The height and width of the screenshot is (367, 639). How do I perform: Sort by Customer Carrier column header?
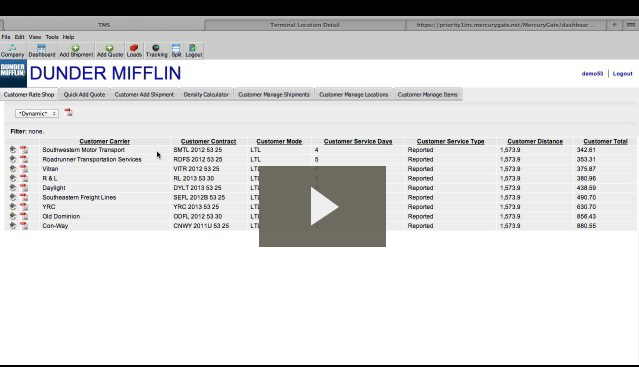click(x=105, y=141)
